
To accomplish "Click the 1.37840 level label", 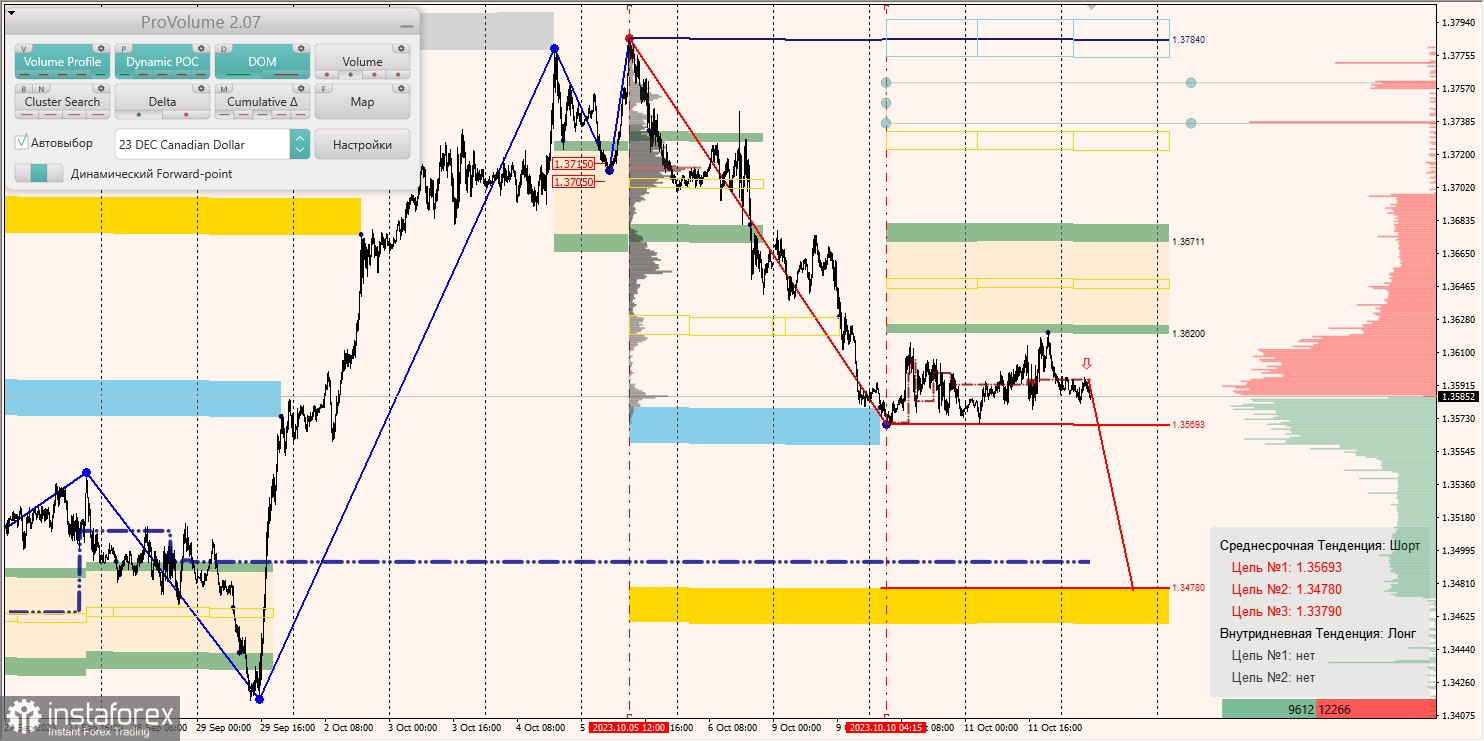I will pyautogui.click(x=1190, y=40).
